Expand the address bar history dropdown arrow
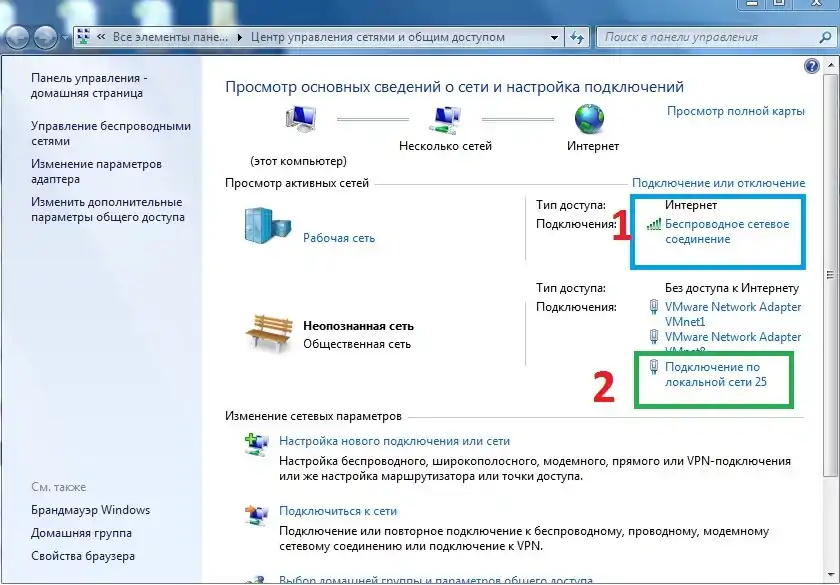 point(554,38)
